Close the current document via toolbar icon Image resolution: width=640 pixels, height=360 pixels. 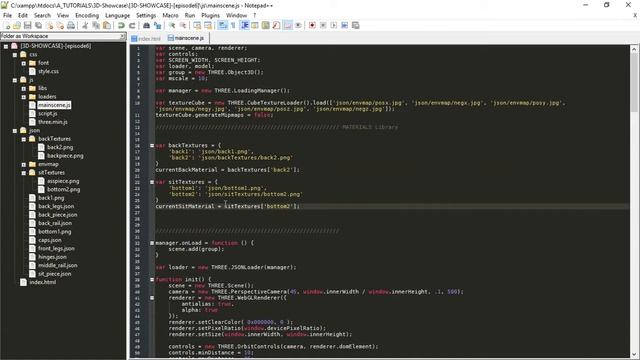point(49,25)
